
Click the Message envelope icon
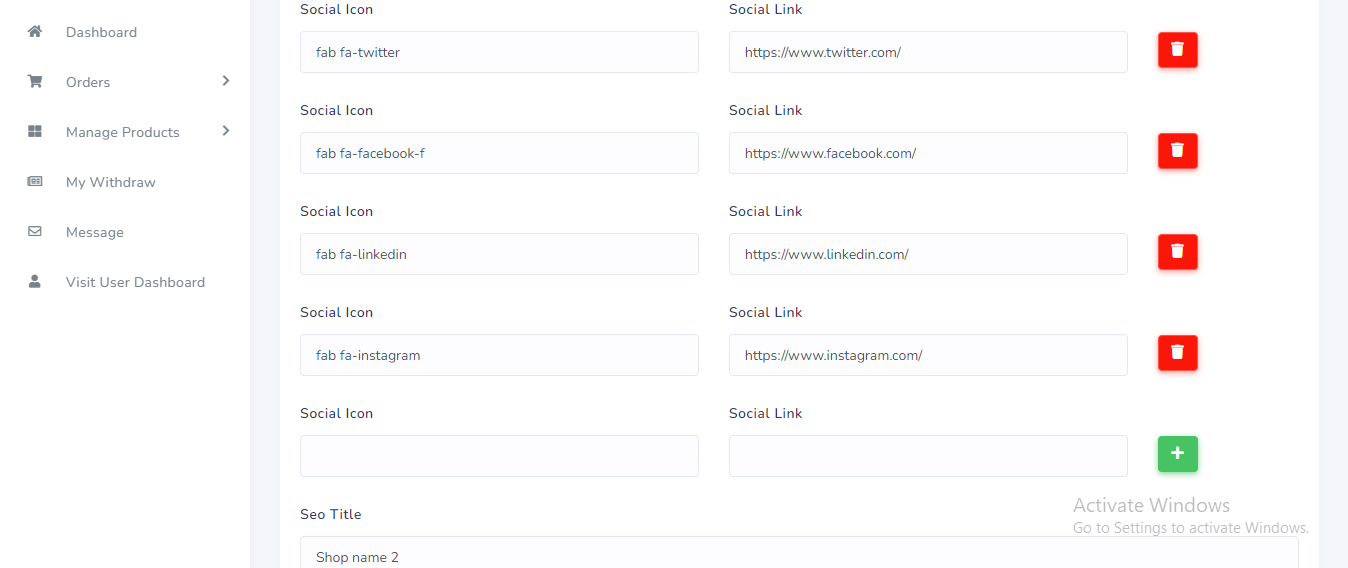(35, 232)
